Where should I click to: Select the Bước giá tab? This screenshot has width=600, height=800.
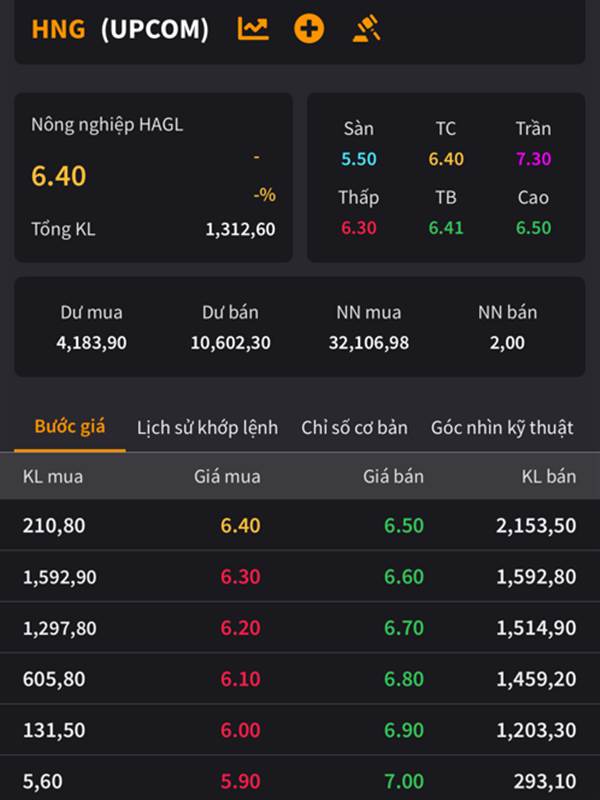click(x=70, y=427)
